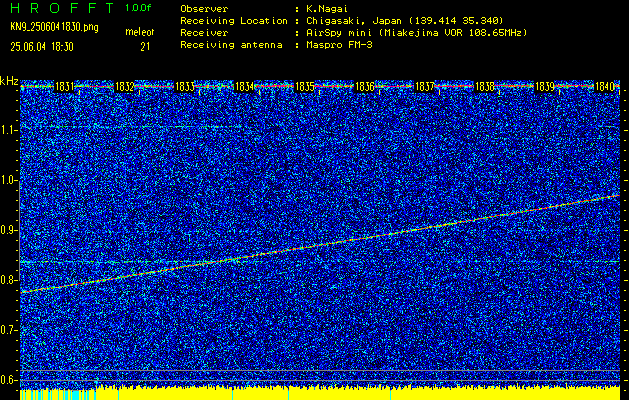Click the 1840 time marker
Viewport: 629px width, 400px height.
pos(605,86)
